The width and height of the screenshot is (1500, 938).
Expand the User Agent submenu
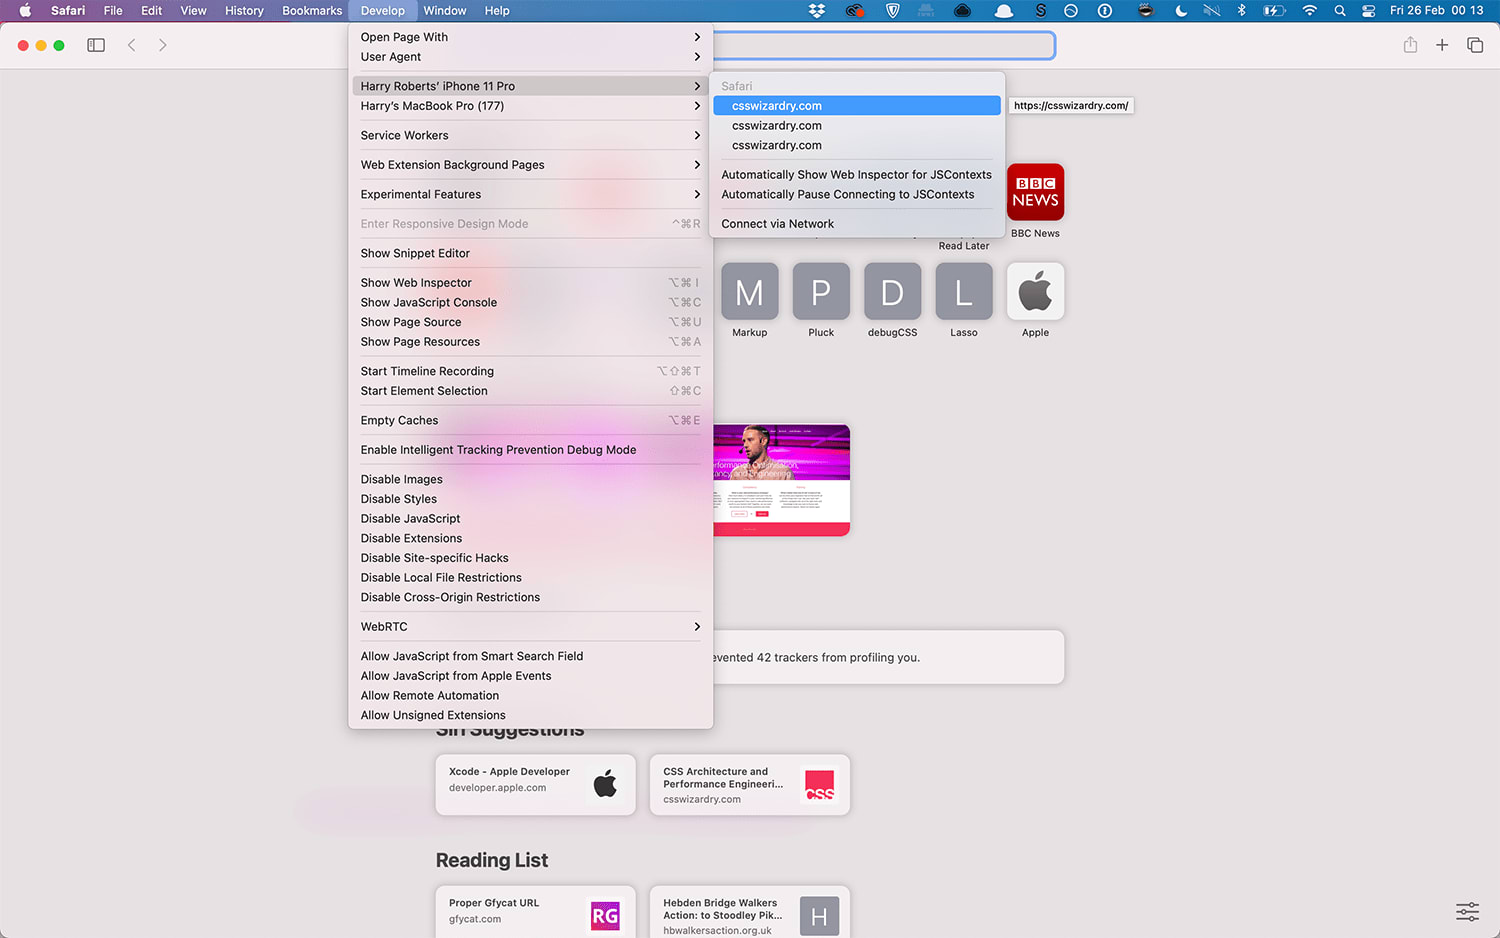[530, 57]
